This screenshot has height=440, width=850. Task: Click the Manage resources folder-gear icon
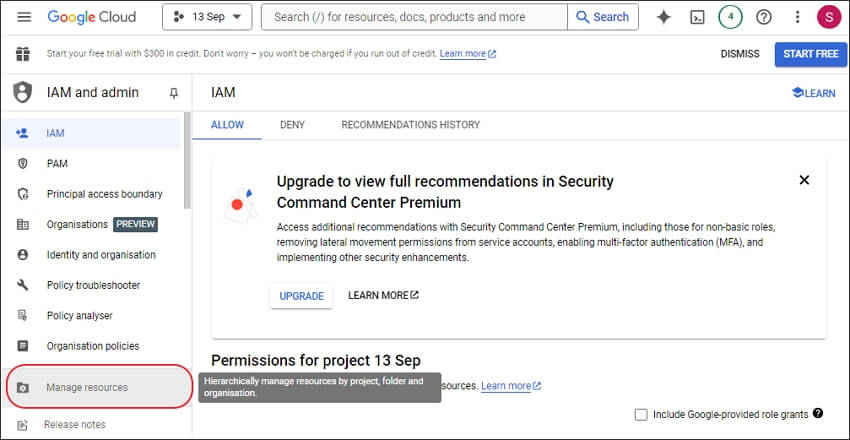(x=22, y=388)
